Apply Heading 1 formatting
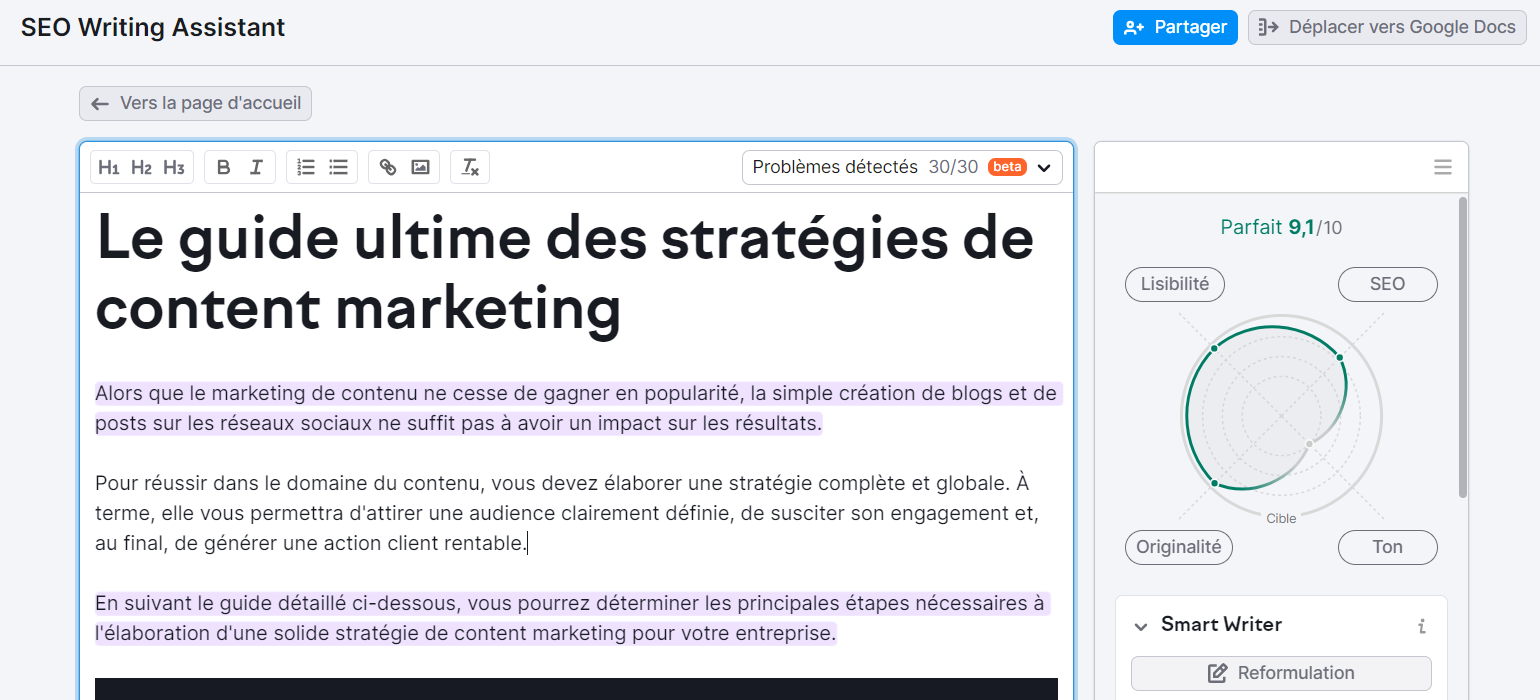1540x700 pixels. pos(110,167)
